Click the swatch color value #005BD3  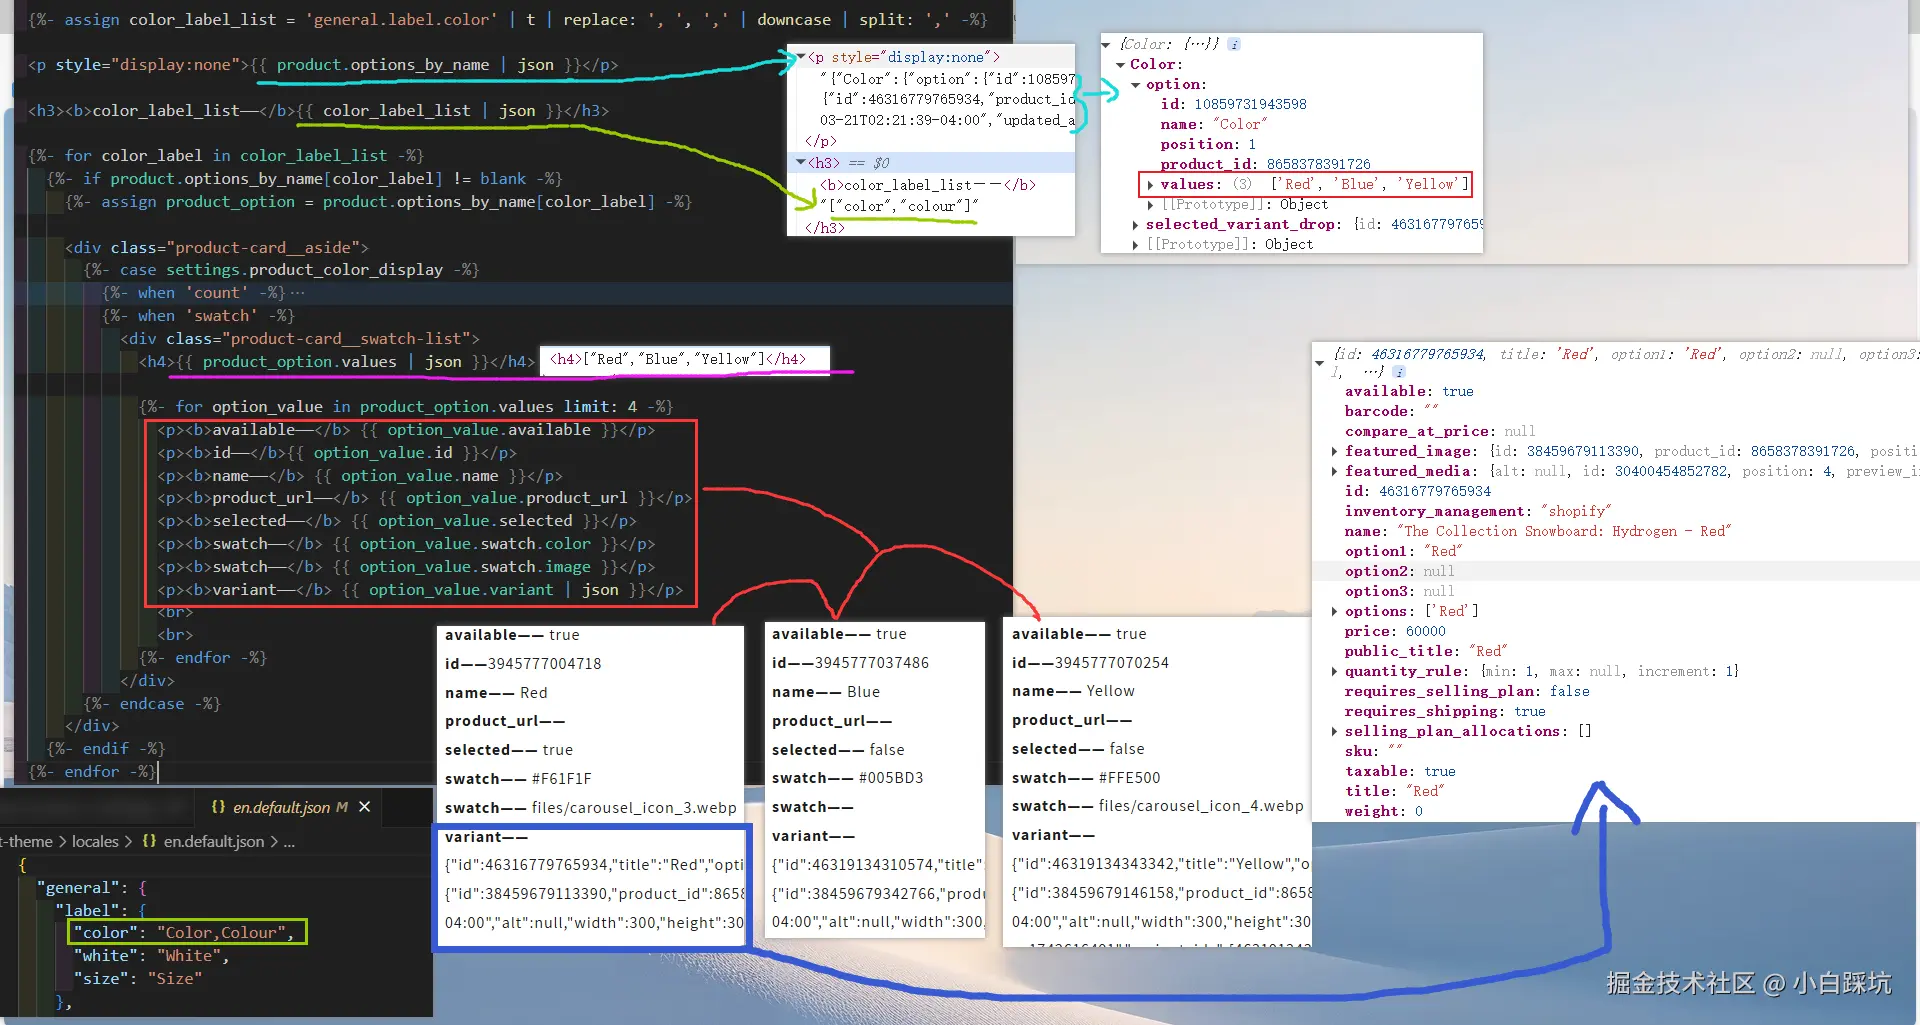click(891, 778)
